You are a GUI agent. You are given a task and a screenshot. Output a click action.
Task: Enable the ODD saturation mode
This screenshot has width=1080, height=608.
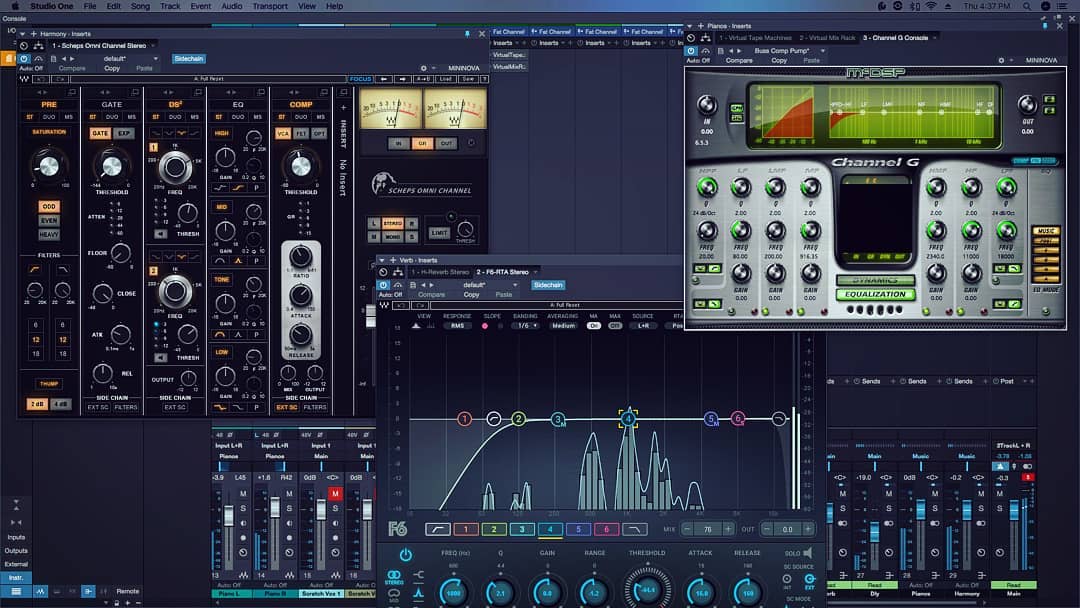[49, 207]
